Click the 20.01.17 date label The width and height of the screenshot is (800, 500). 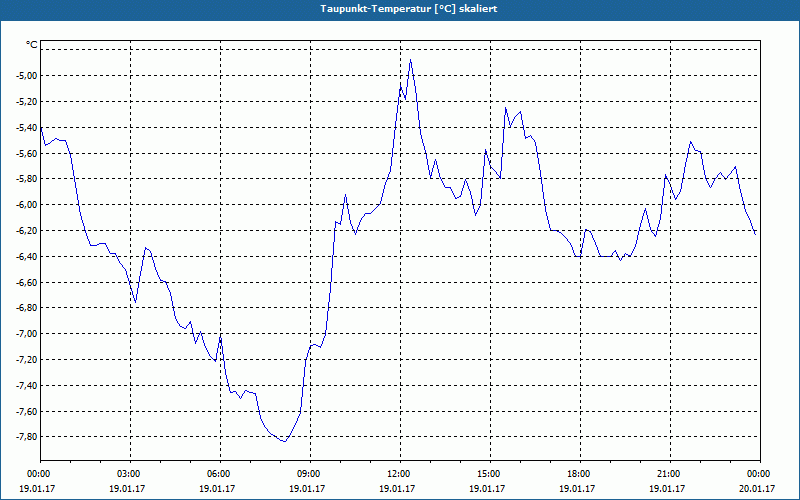(x=757, y=488)
